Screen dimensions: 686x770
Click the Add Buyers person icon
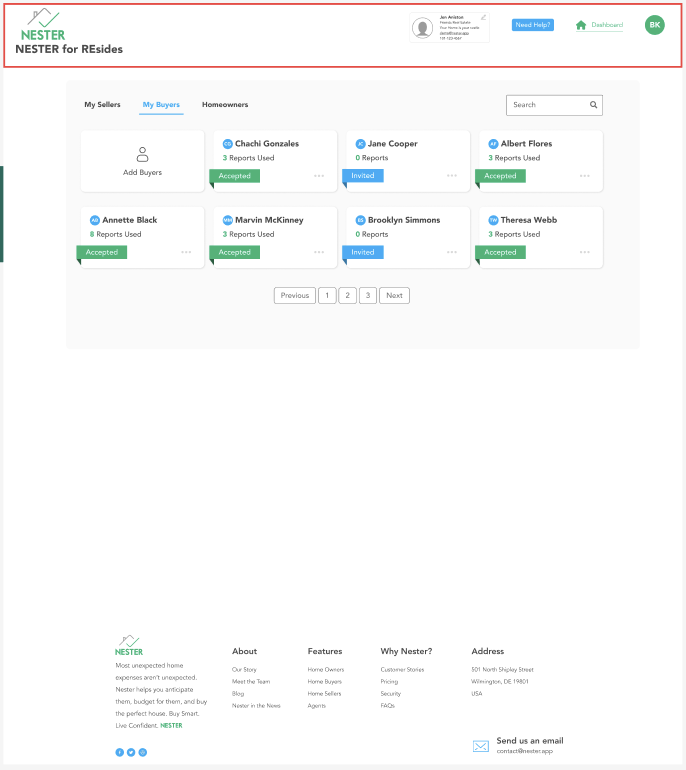(142, 154)
